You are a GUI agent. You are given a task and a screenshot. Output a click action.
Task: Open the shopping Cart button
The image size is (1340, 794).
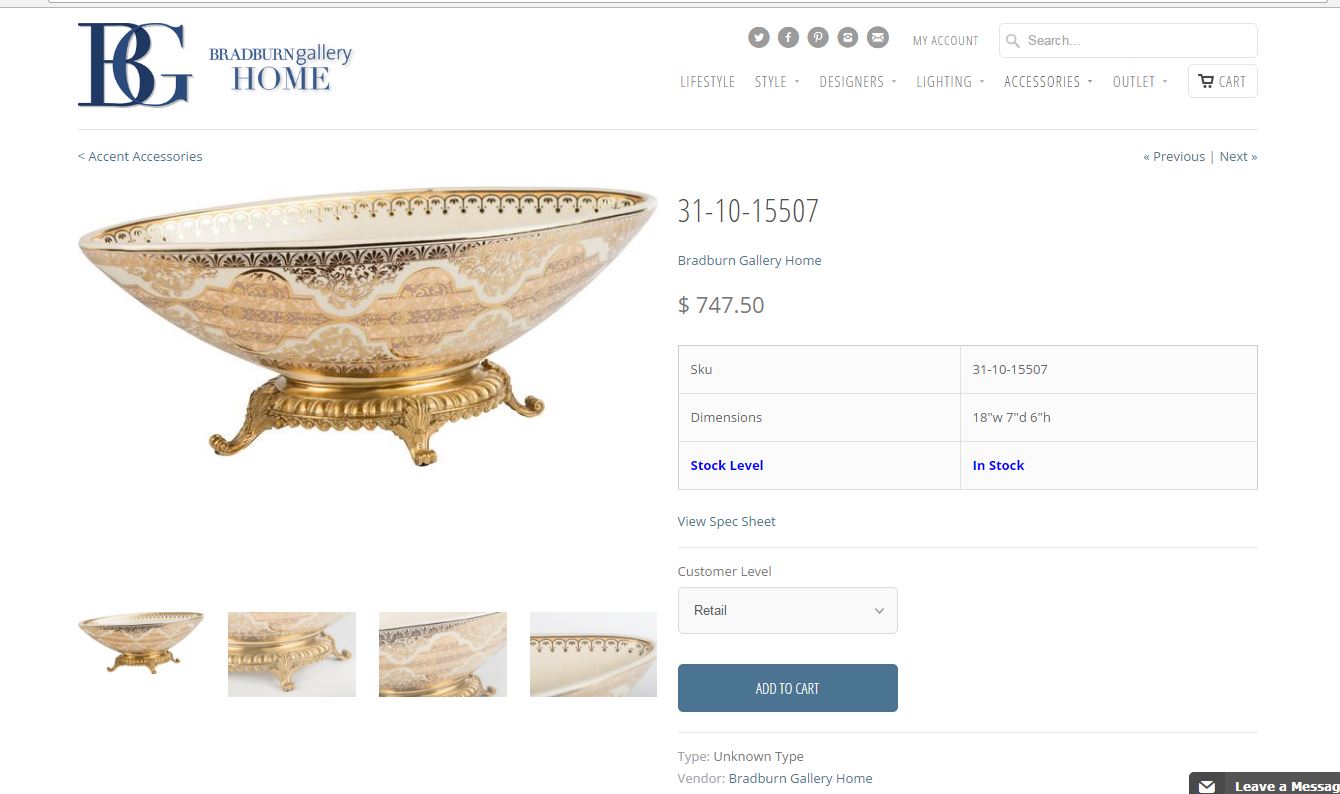(1222, 81)
